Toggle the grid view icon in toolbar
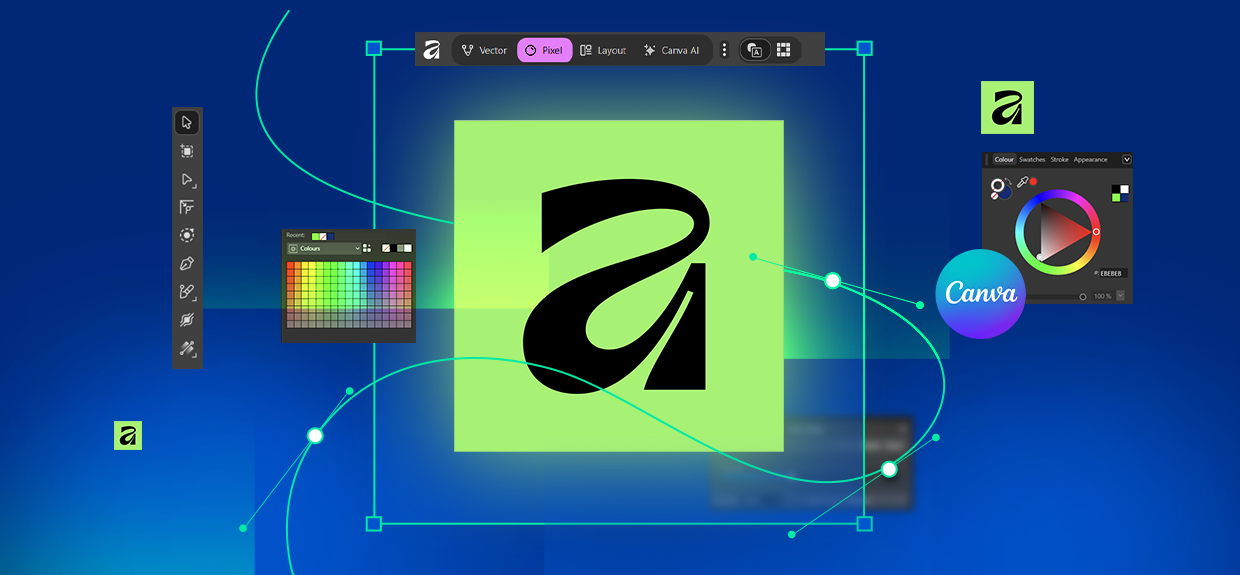The height and width of the screenshot is (575, 1240). pos(784,50)
